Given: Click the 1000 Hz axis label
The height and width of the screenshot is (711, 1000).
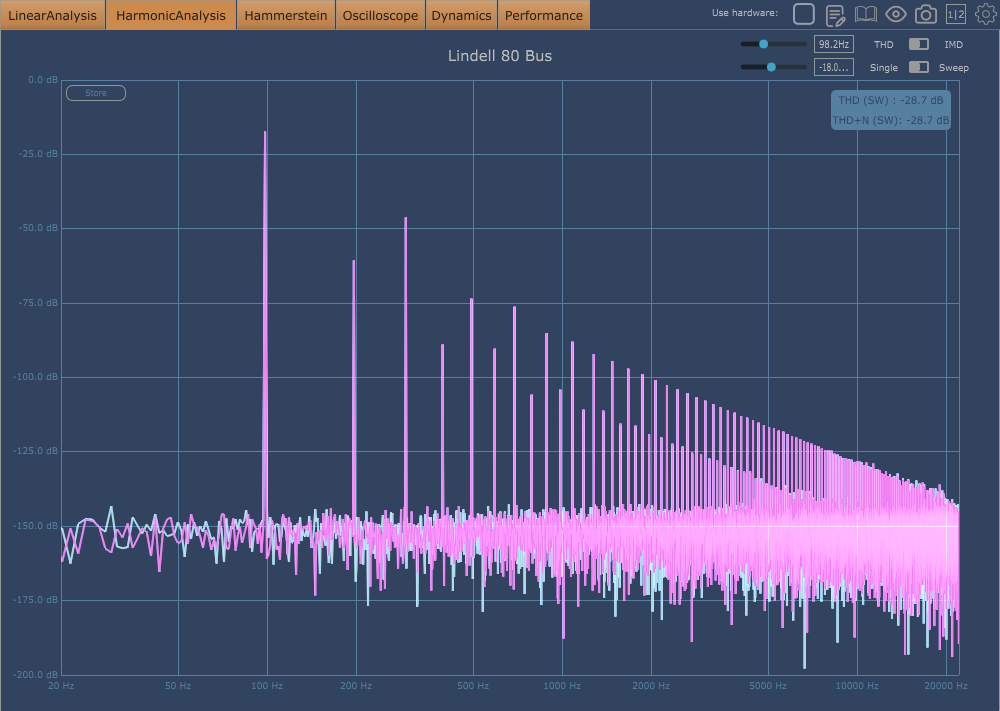Looking at the screenshot, I should pos(562,686).
